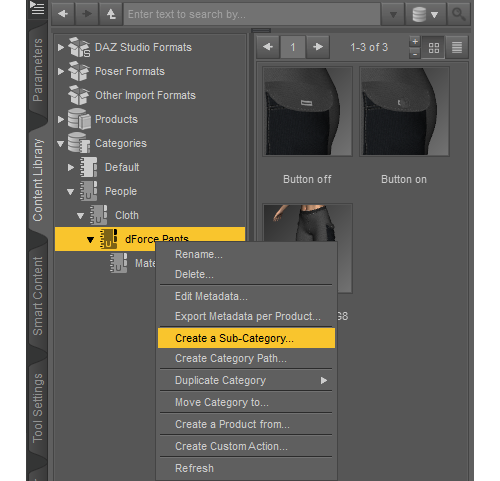500x481 pixels.
Task: Select Other Import Formats label
Action: pos(145,95)
